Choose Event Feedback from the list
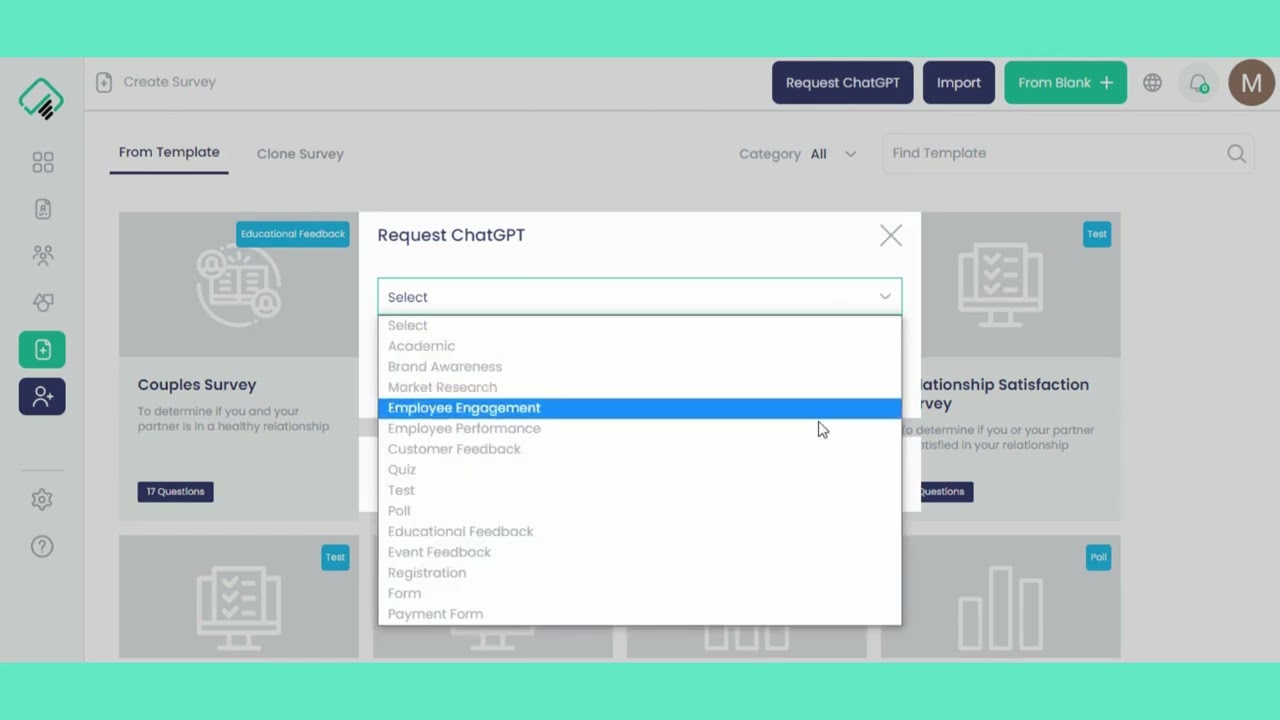This screenshot has height=720, width=1280. click(640, 552)
